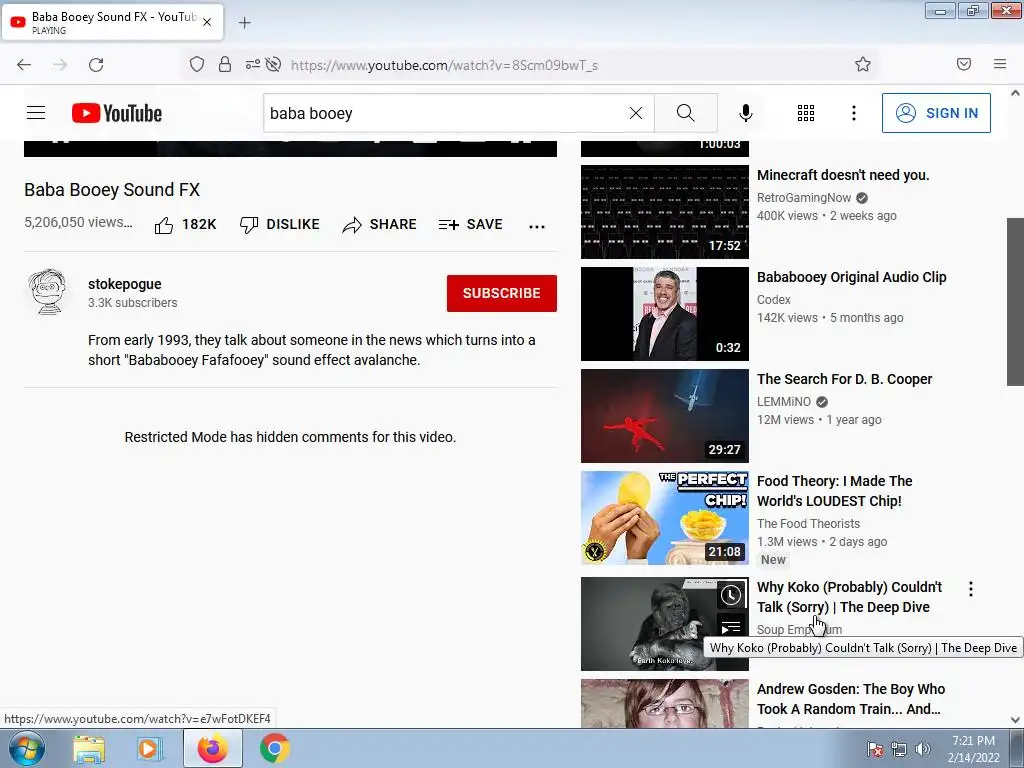Click the DISLIKE thumbs-down button
Viewport: 1024px width, 768px height.
coord(280,225)
